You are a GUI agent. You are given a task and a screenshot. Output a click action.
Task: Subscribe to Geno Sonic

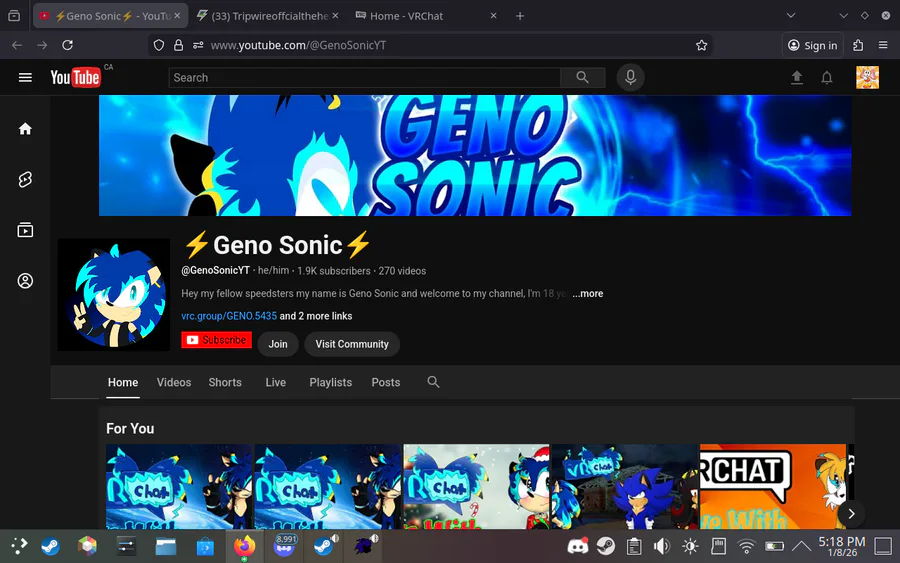pyautogui.click(x=216, y=340)
